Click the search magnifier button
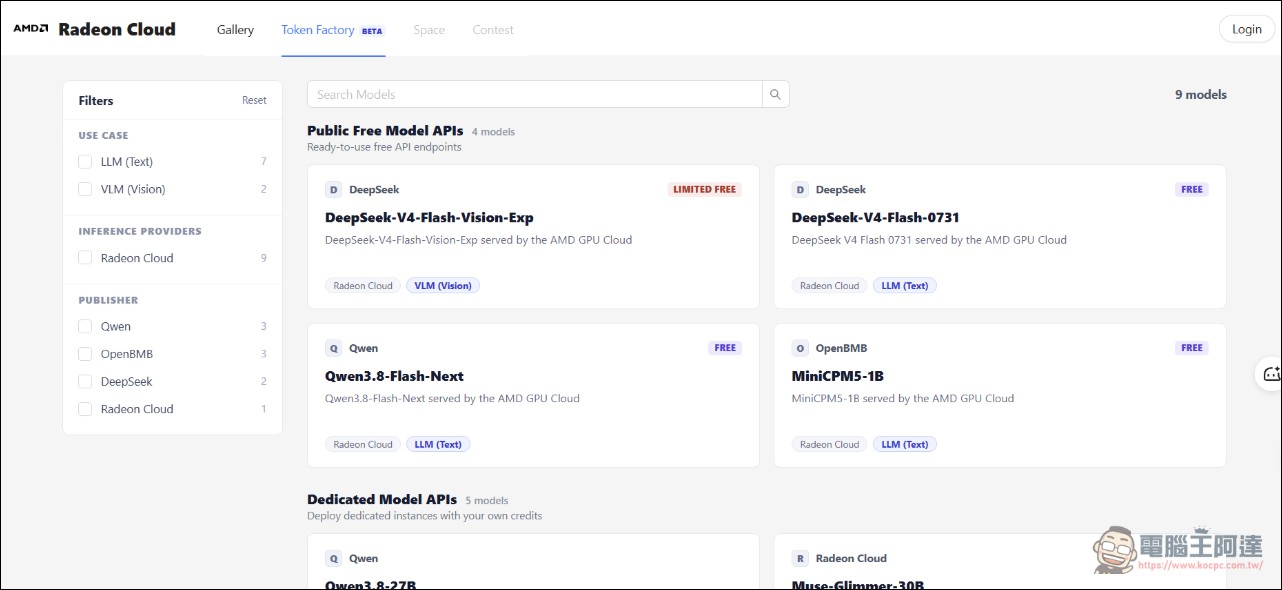 click(x=775, y=94)
